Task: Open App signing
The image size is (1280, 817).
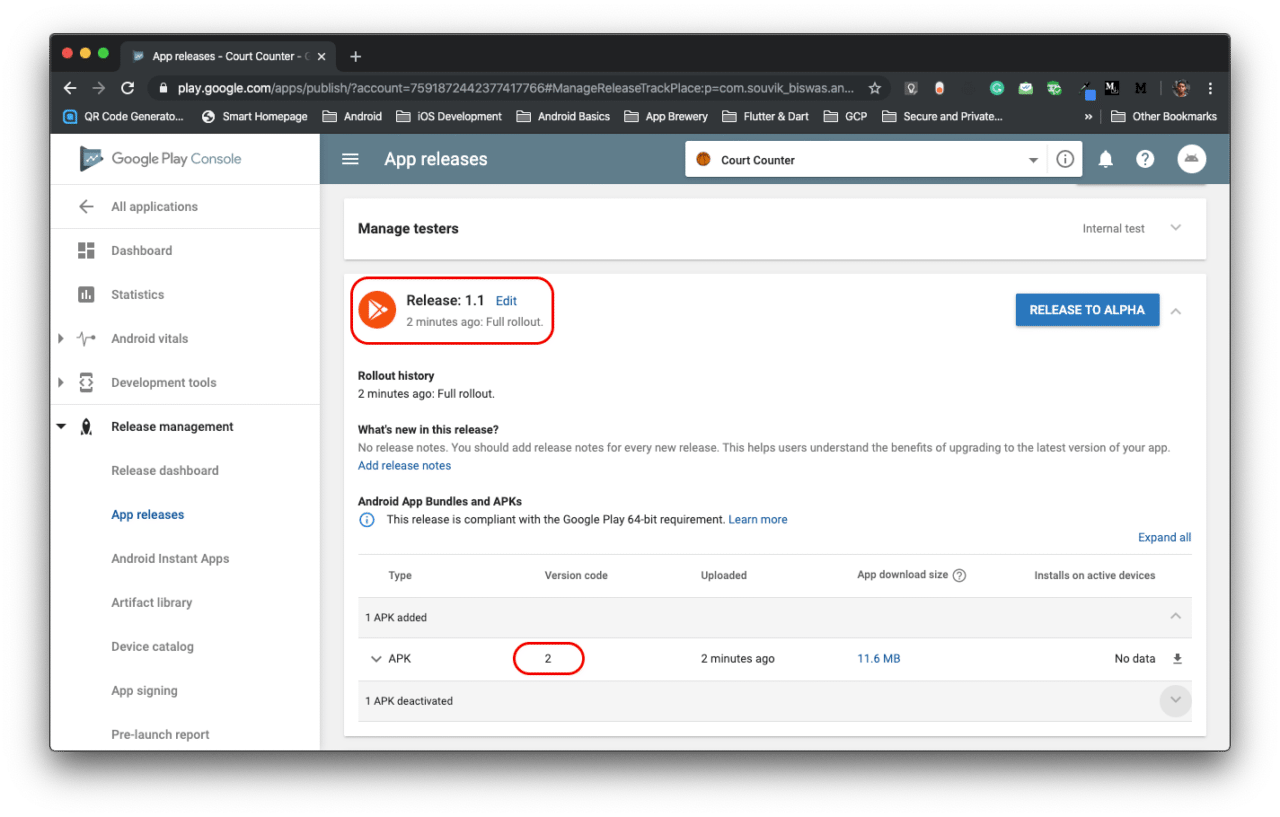Action: pyautogui.click(x=144, y=690)
